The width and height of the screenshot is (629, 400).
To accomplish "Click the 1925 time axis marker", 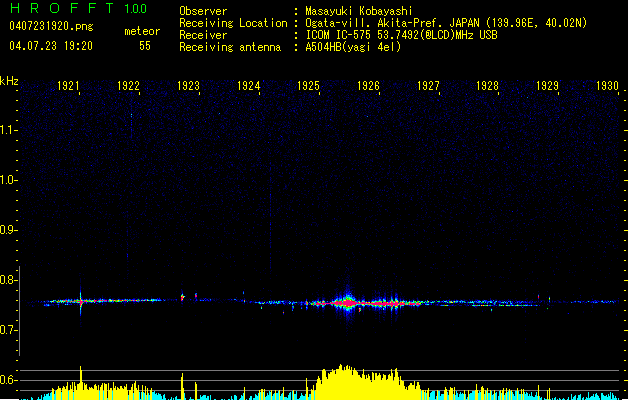I will pyautogui.click(x=308, y=86).
